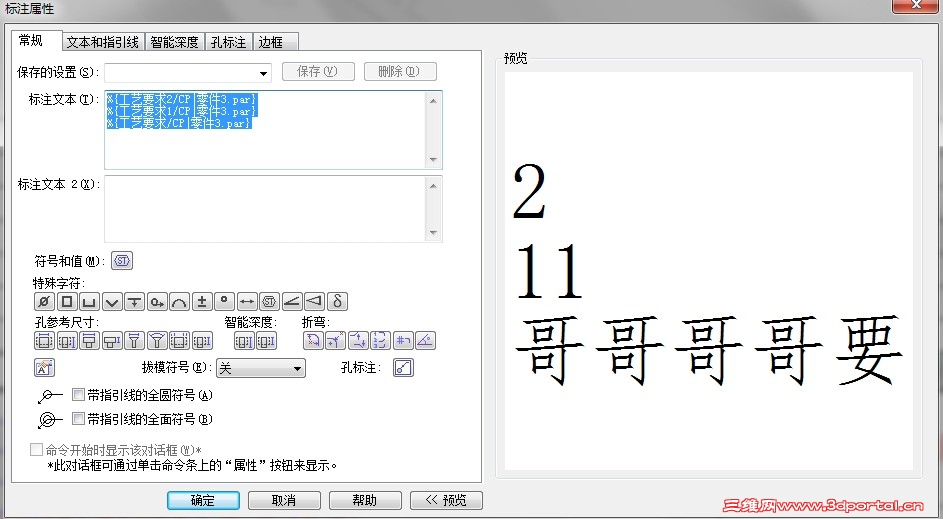Open the 孔标注 tab
The image size is (943, 519).
tap(229, 42)
